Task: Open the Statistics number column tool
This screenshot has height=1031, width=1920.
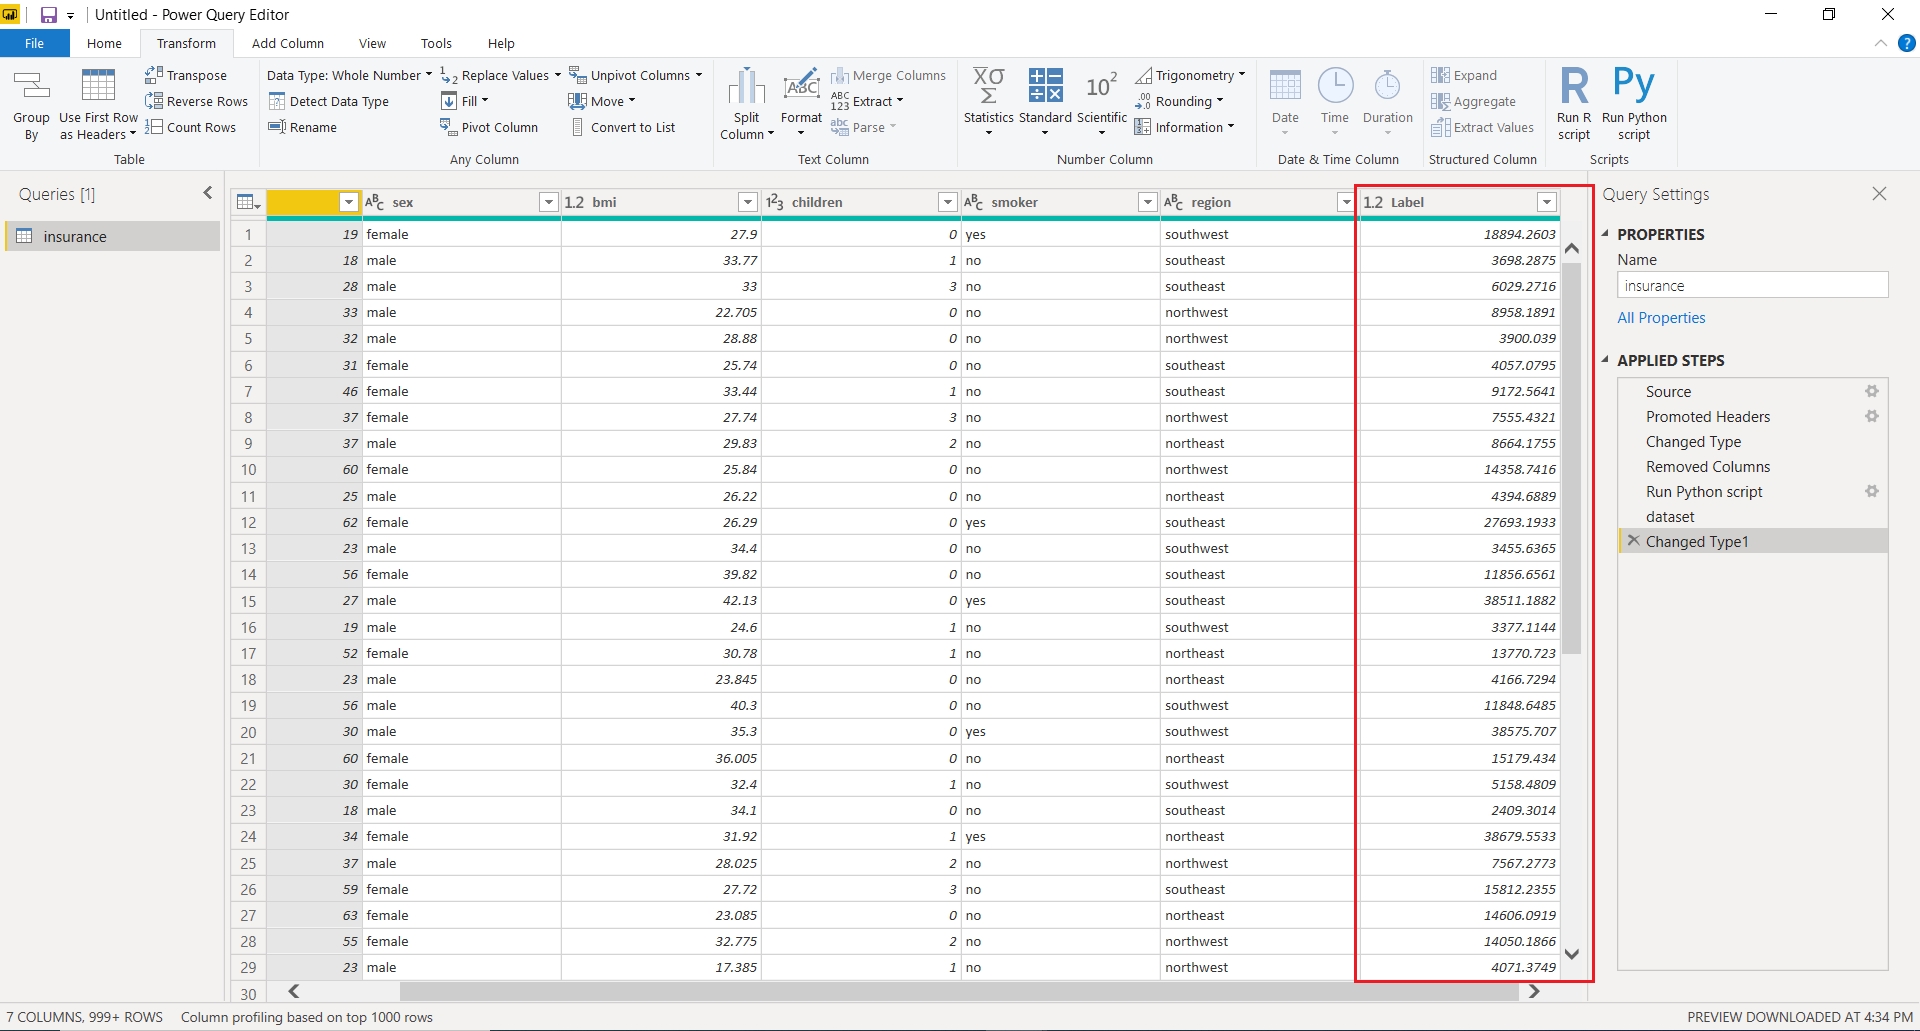Action: [x=988, y=87]
